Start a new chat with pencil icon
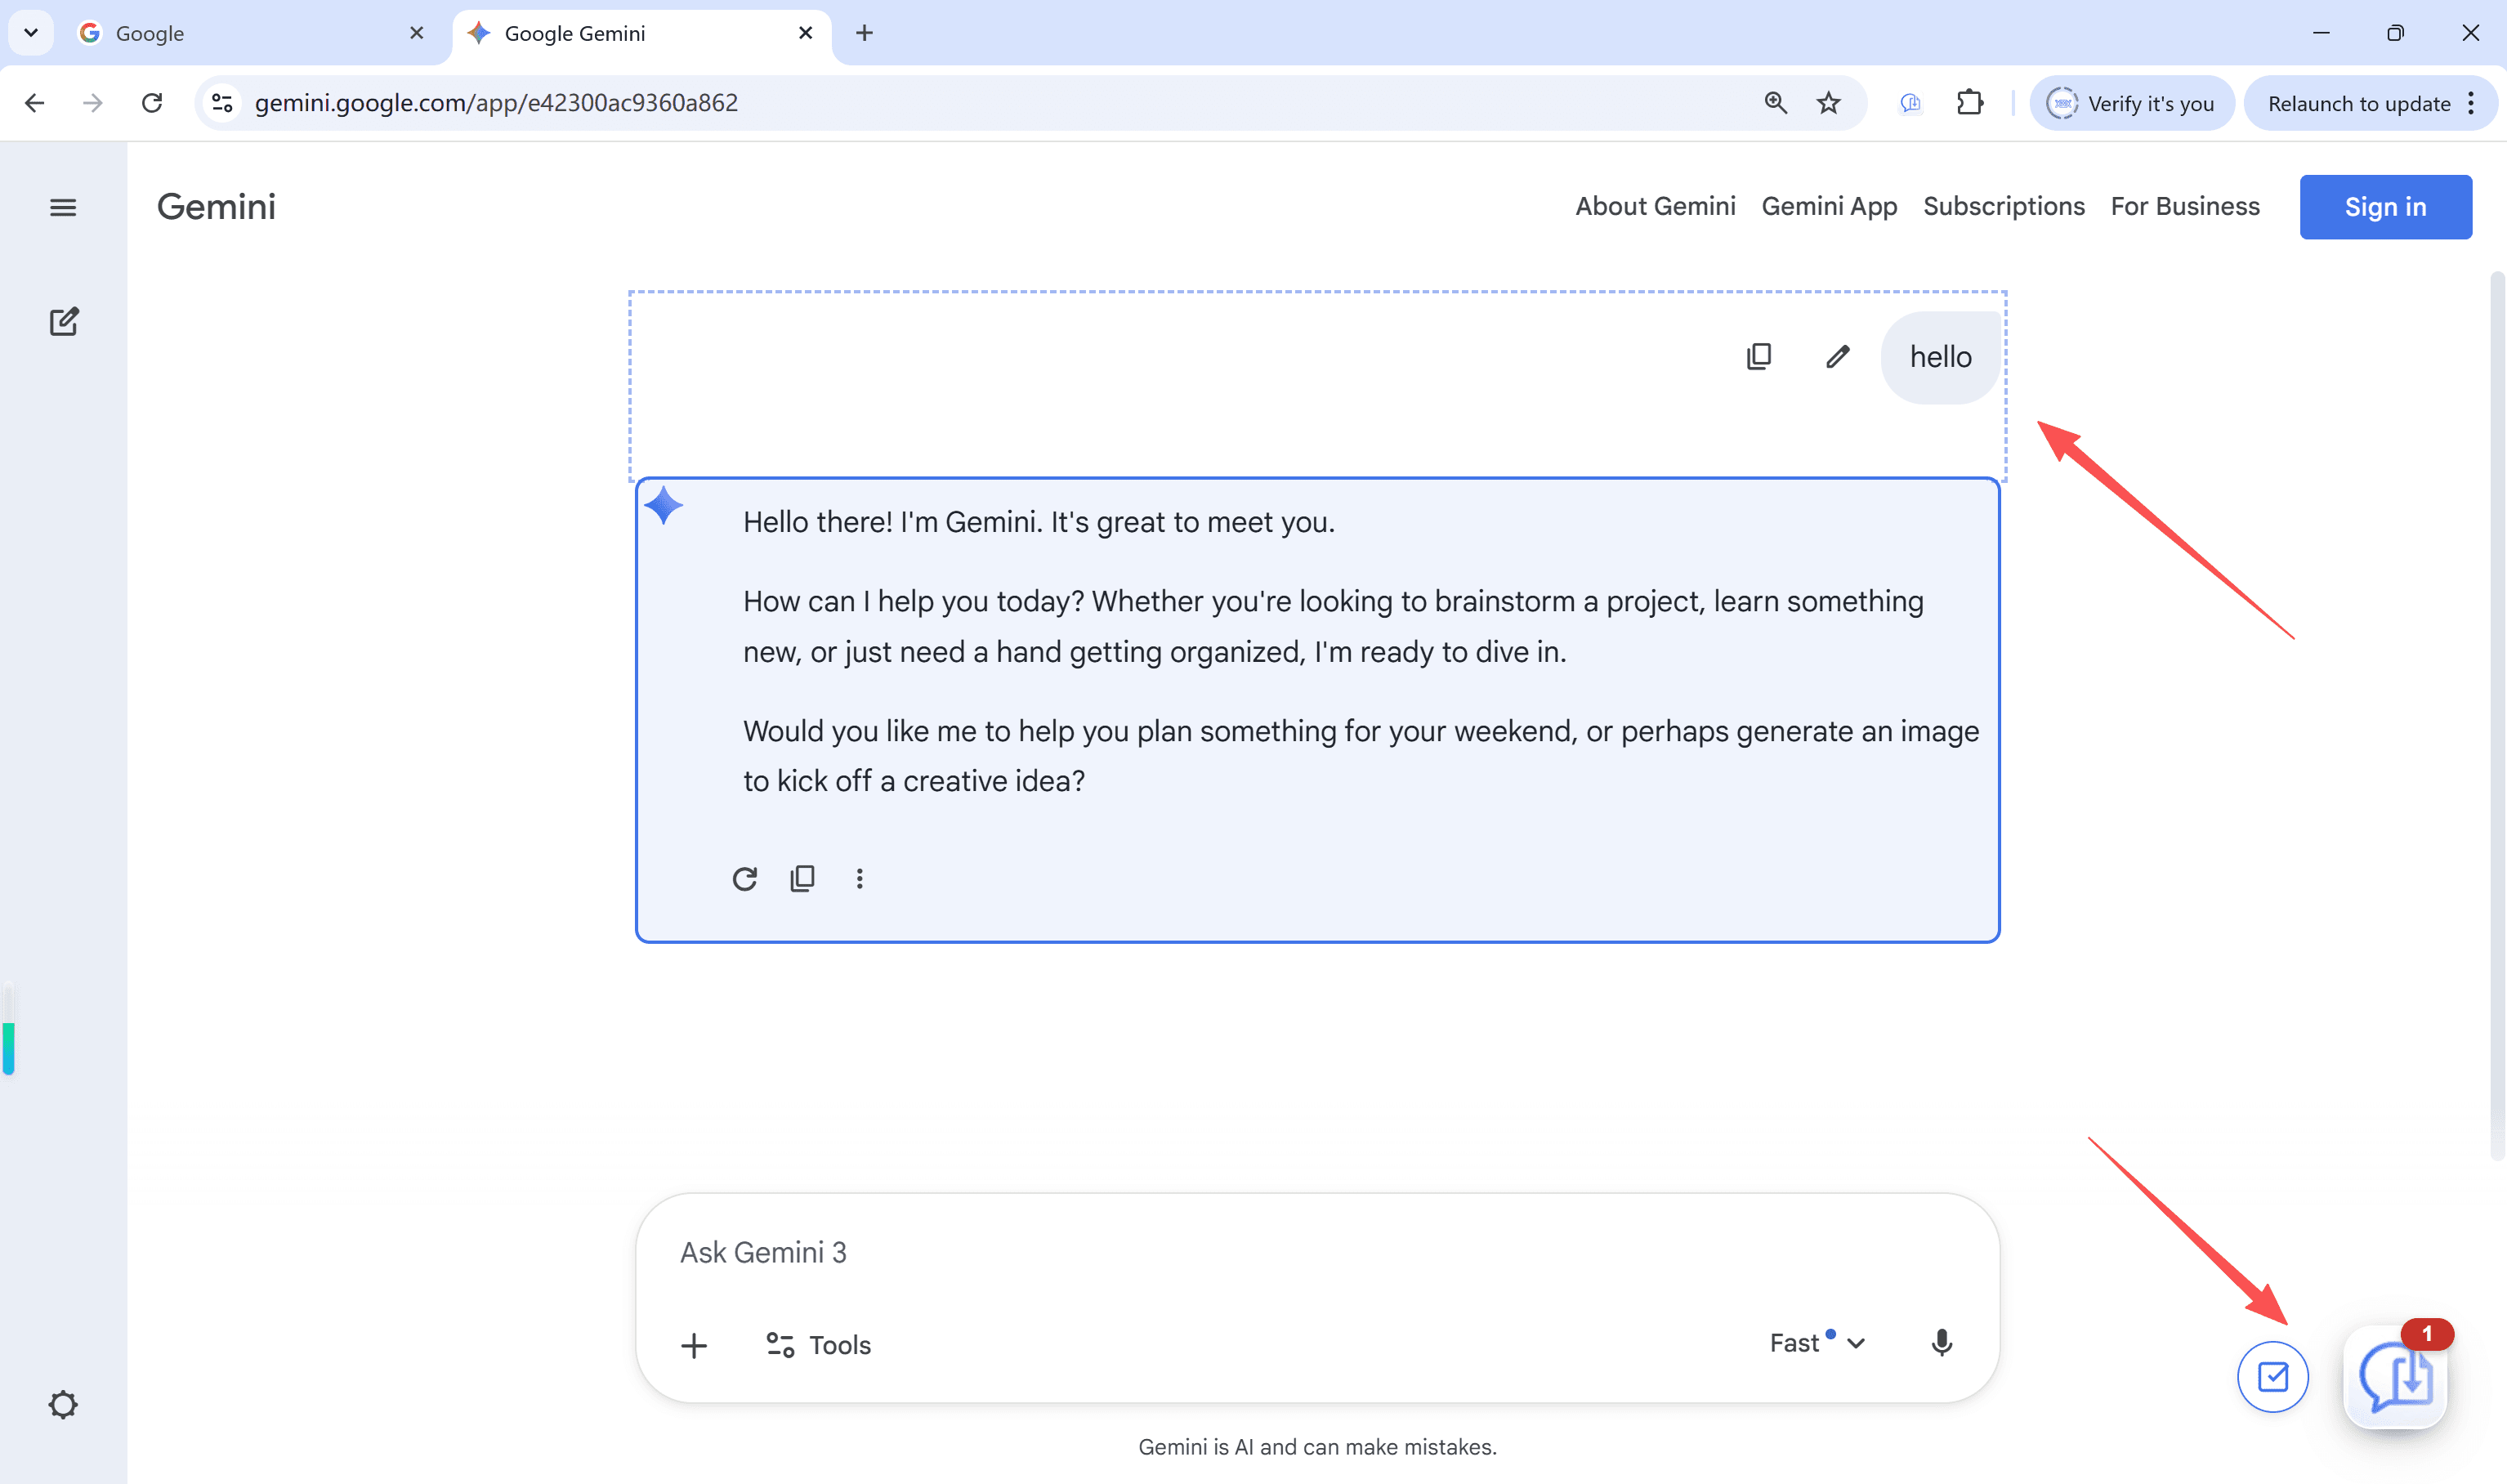The width and height of the screenshot is (2507, 1484). [x=64, y=322]
